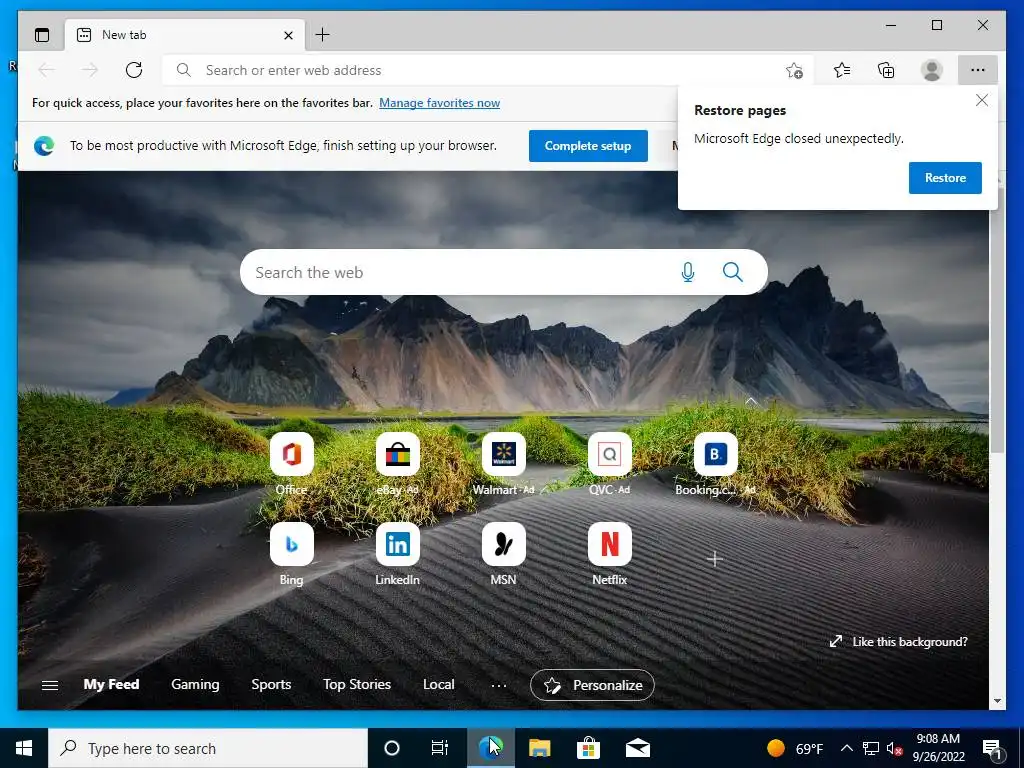
Task: Open the Favorites list icon
Action: (x=842, y=70)
